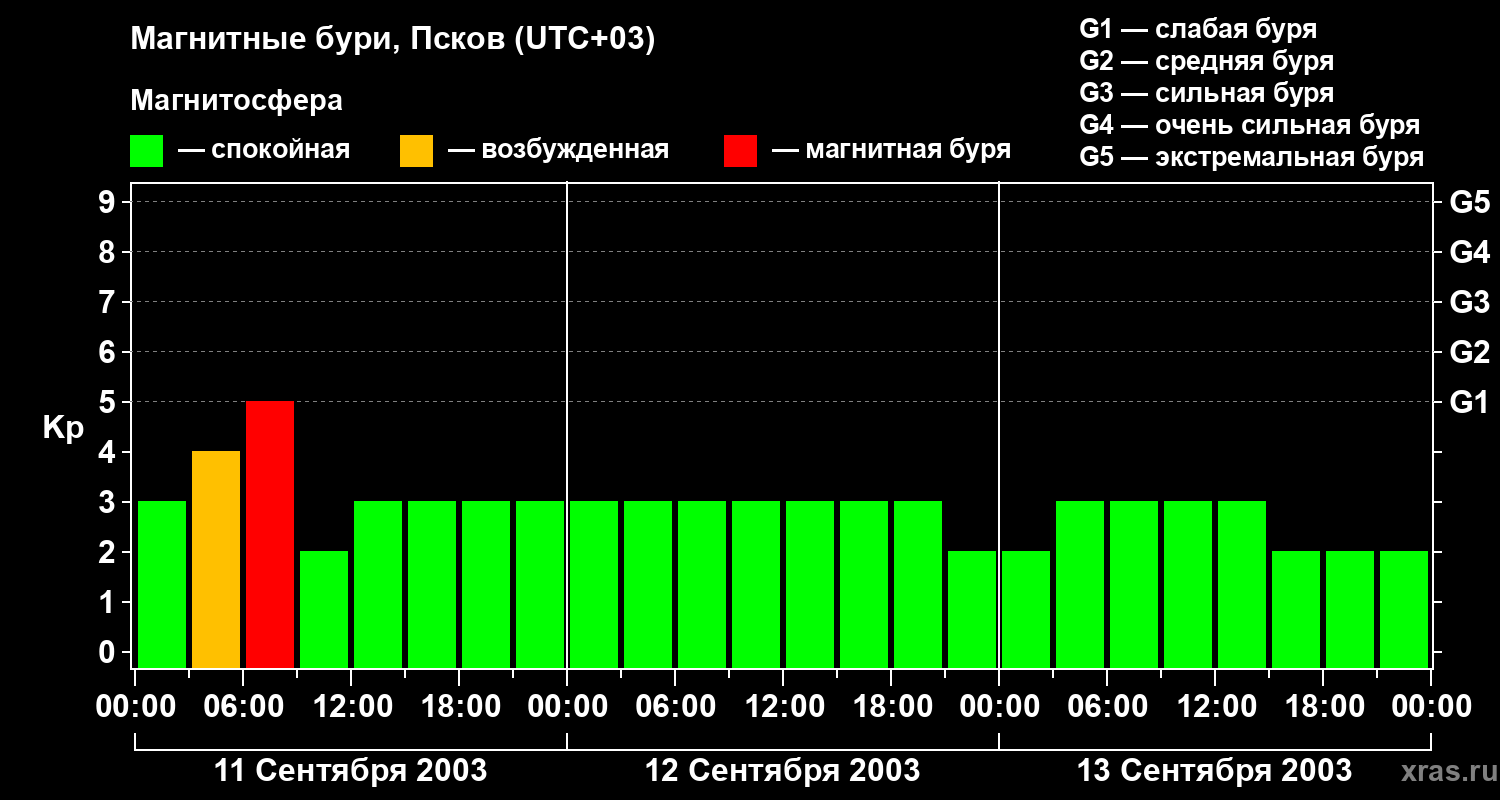The height and width of the screenshot is (800, 1500).
Task: Click the Kp 2 green bar ending 12 September
Action: pos(972,609)
